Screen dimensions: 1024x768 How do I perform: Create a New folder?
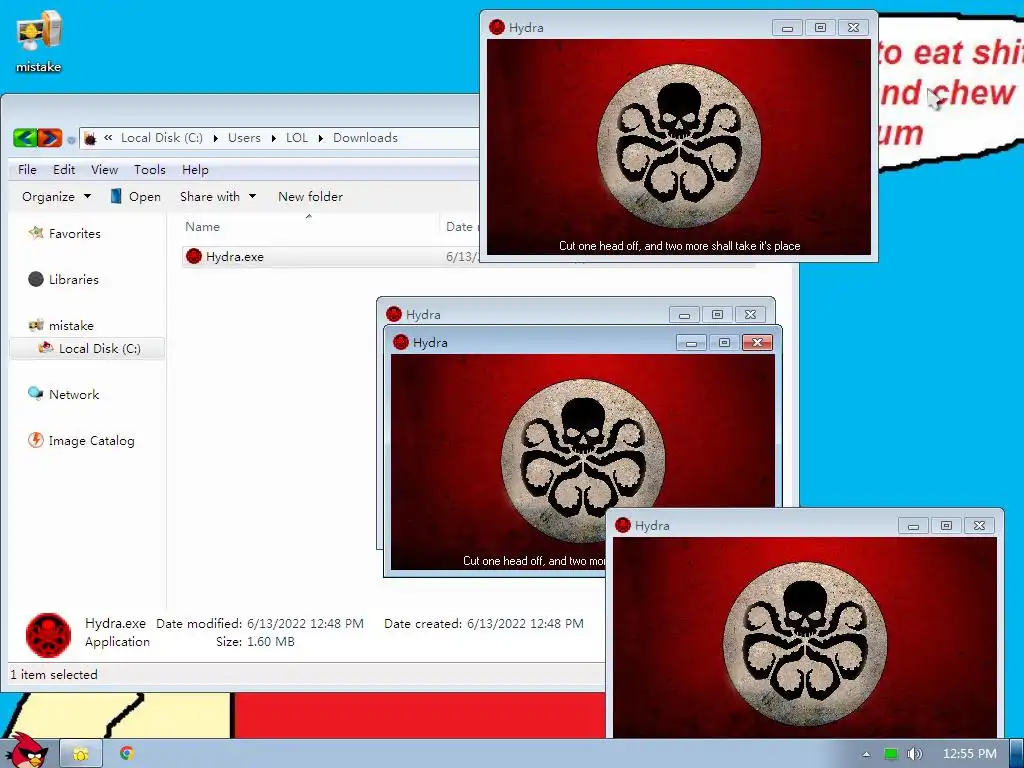pyautogui.click(x=310, y=197)
